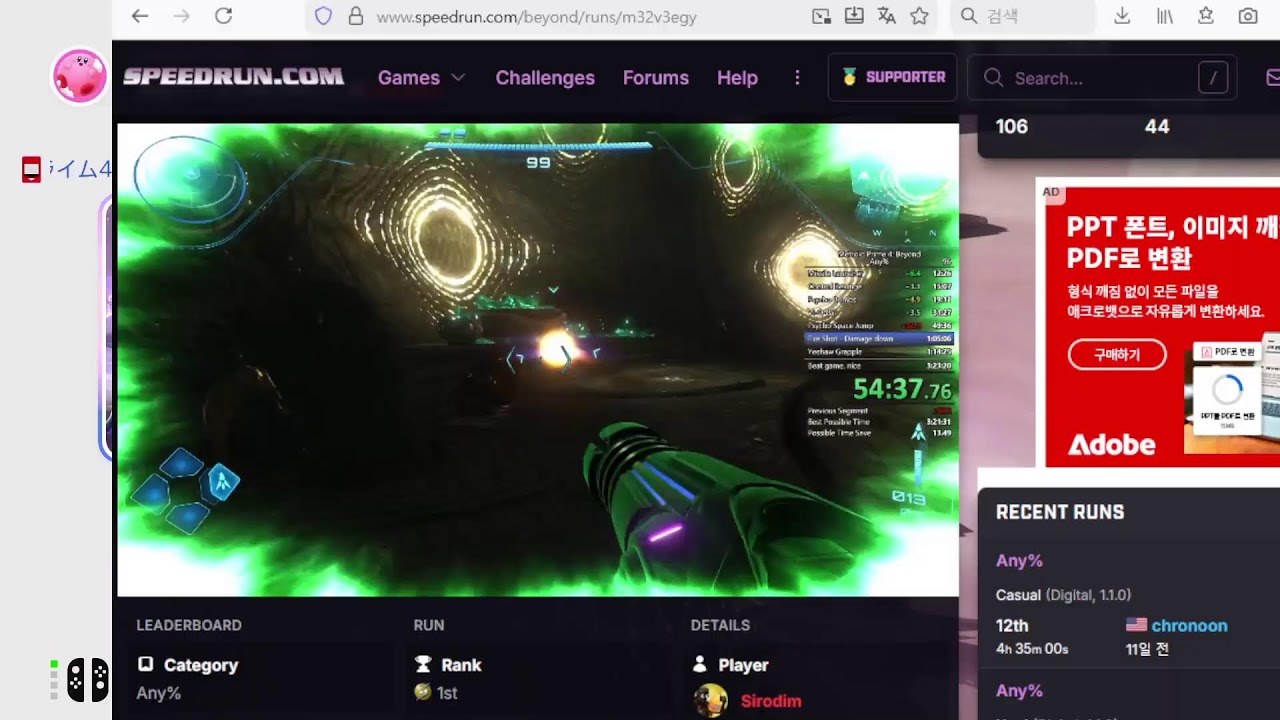Click the red Switch icon beside Japanese text
1280x720 pixels.
coord(31,170)
